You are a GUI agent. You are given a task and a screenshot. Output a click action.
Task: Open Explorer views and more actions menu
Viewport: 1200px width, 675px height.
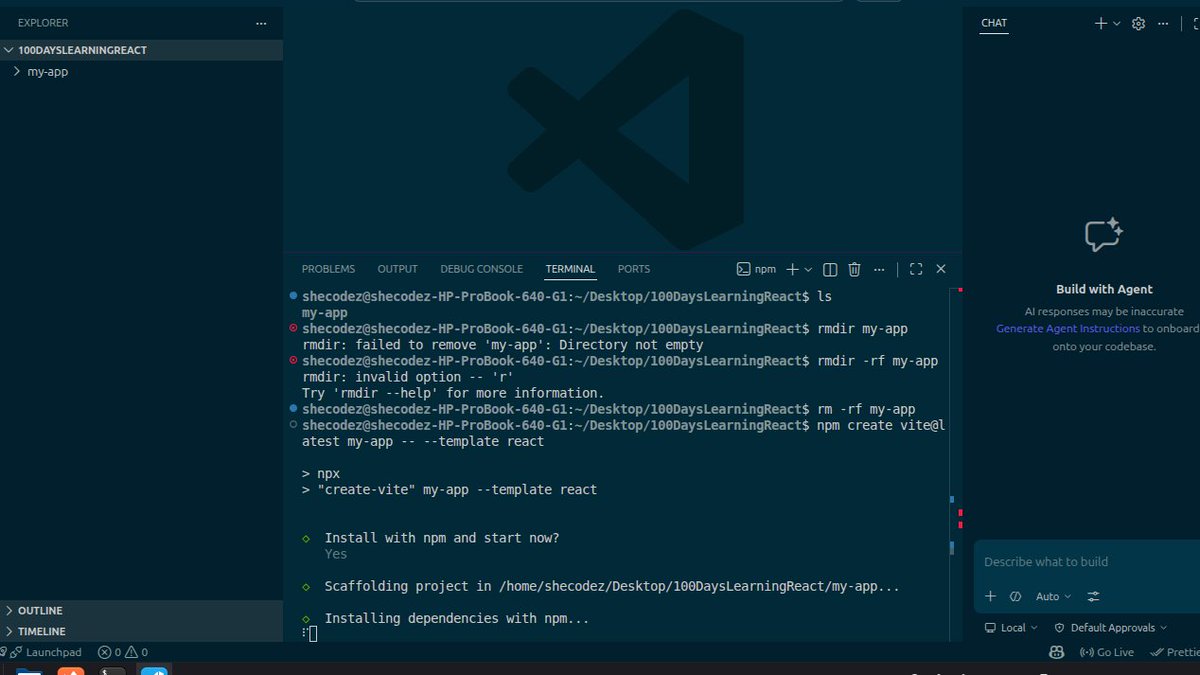[x=261, y=23]
